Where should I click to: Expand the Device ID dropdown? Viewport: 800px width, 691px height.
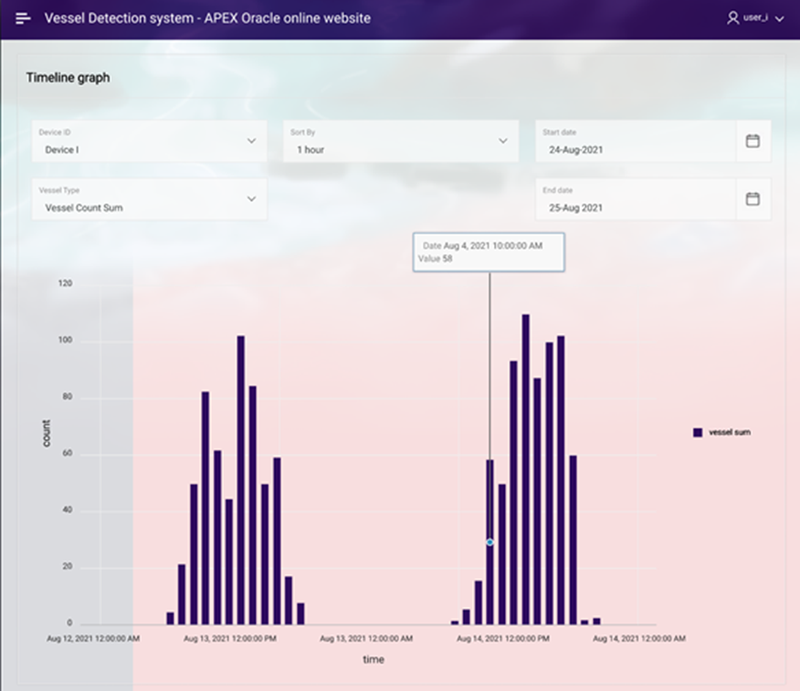coord(251,141)
